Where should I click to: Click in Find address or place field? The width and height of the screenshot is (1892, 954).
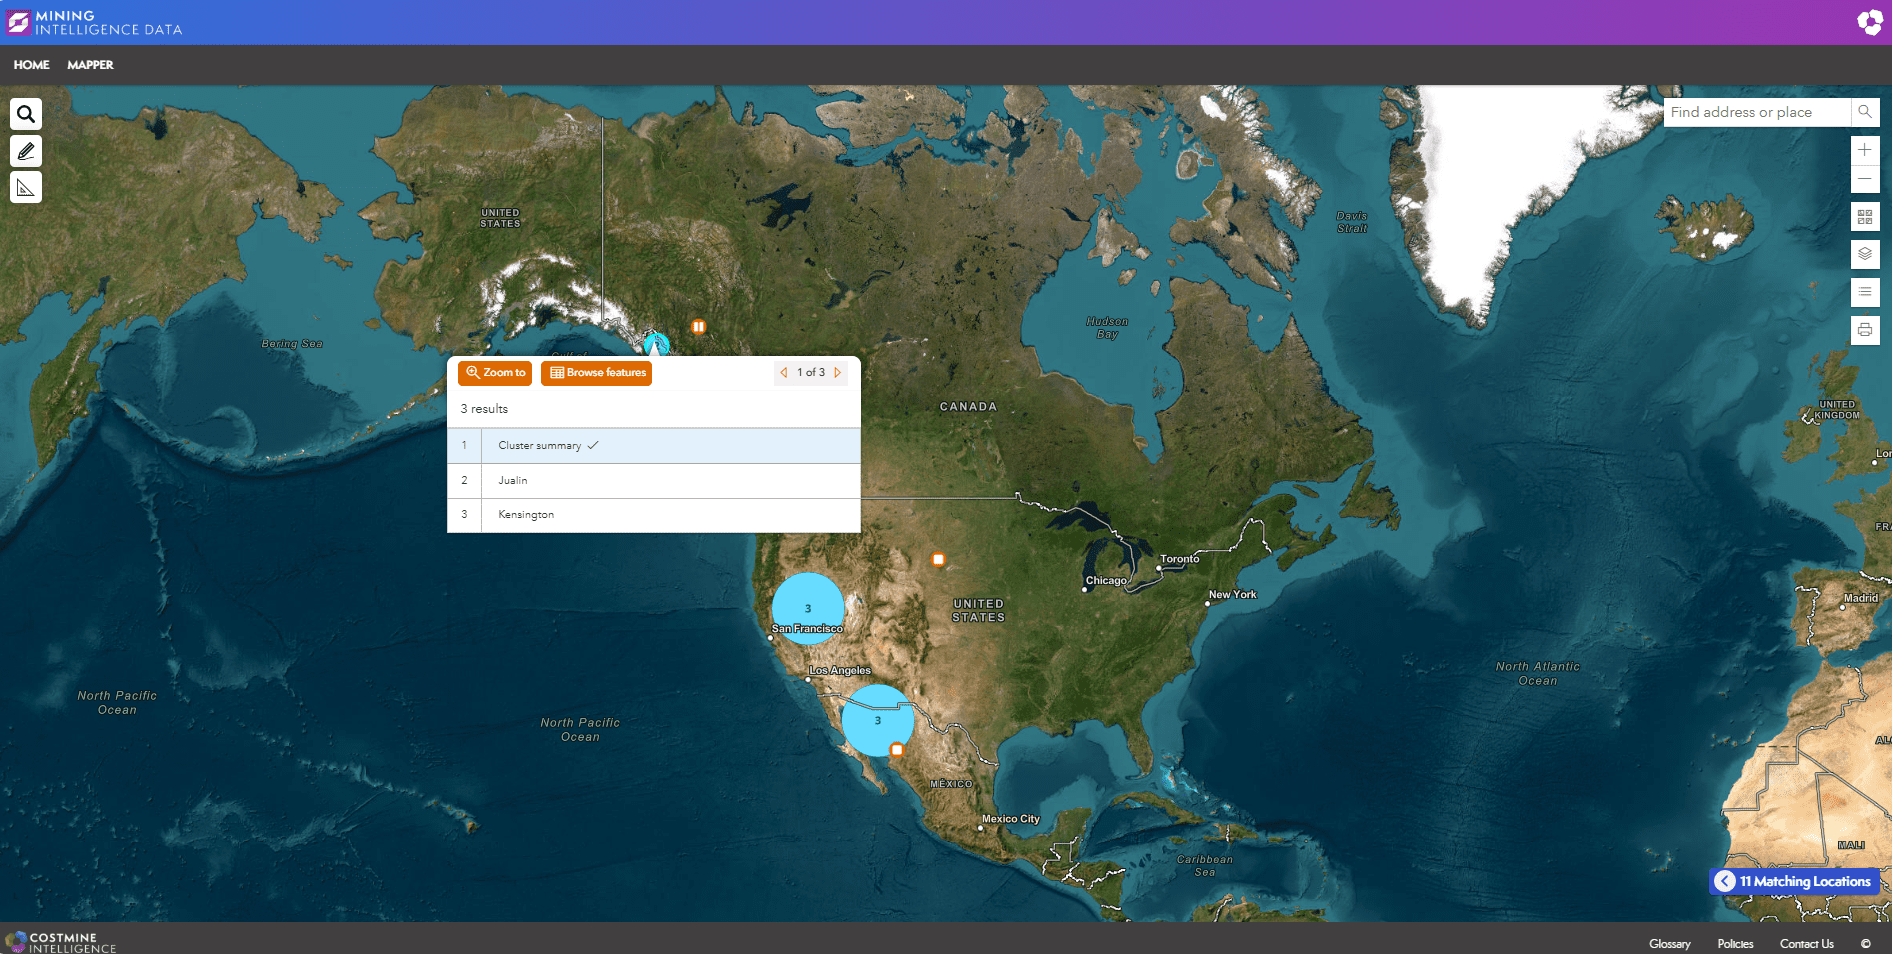1755,112
